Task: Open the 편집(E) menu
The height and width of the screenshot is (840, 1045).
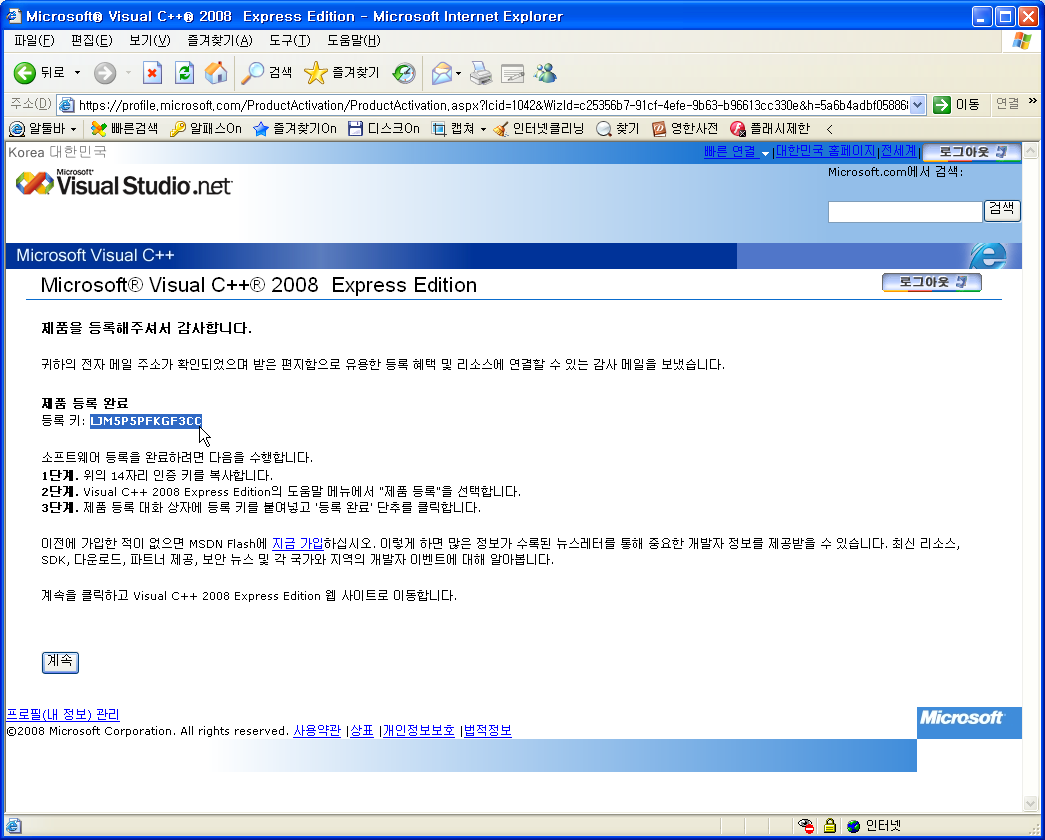Action: point(91,41)
